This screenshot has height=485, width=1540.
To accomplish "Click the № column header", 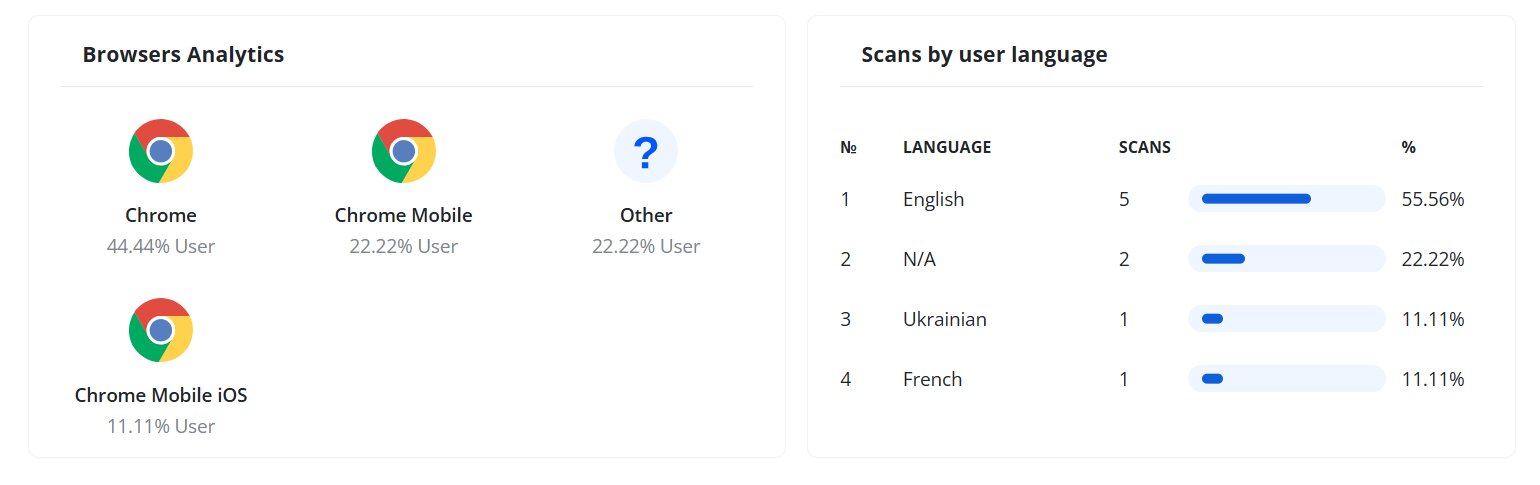I will 849,147.
